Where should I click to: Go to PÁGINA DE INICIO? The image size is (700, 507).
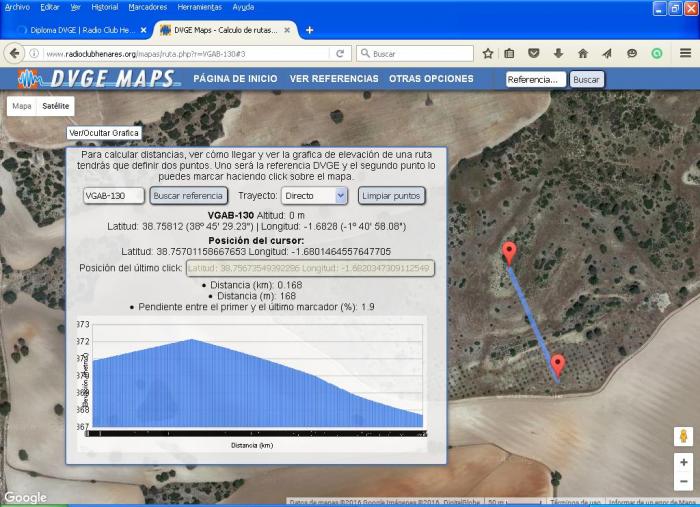(235, 79)
